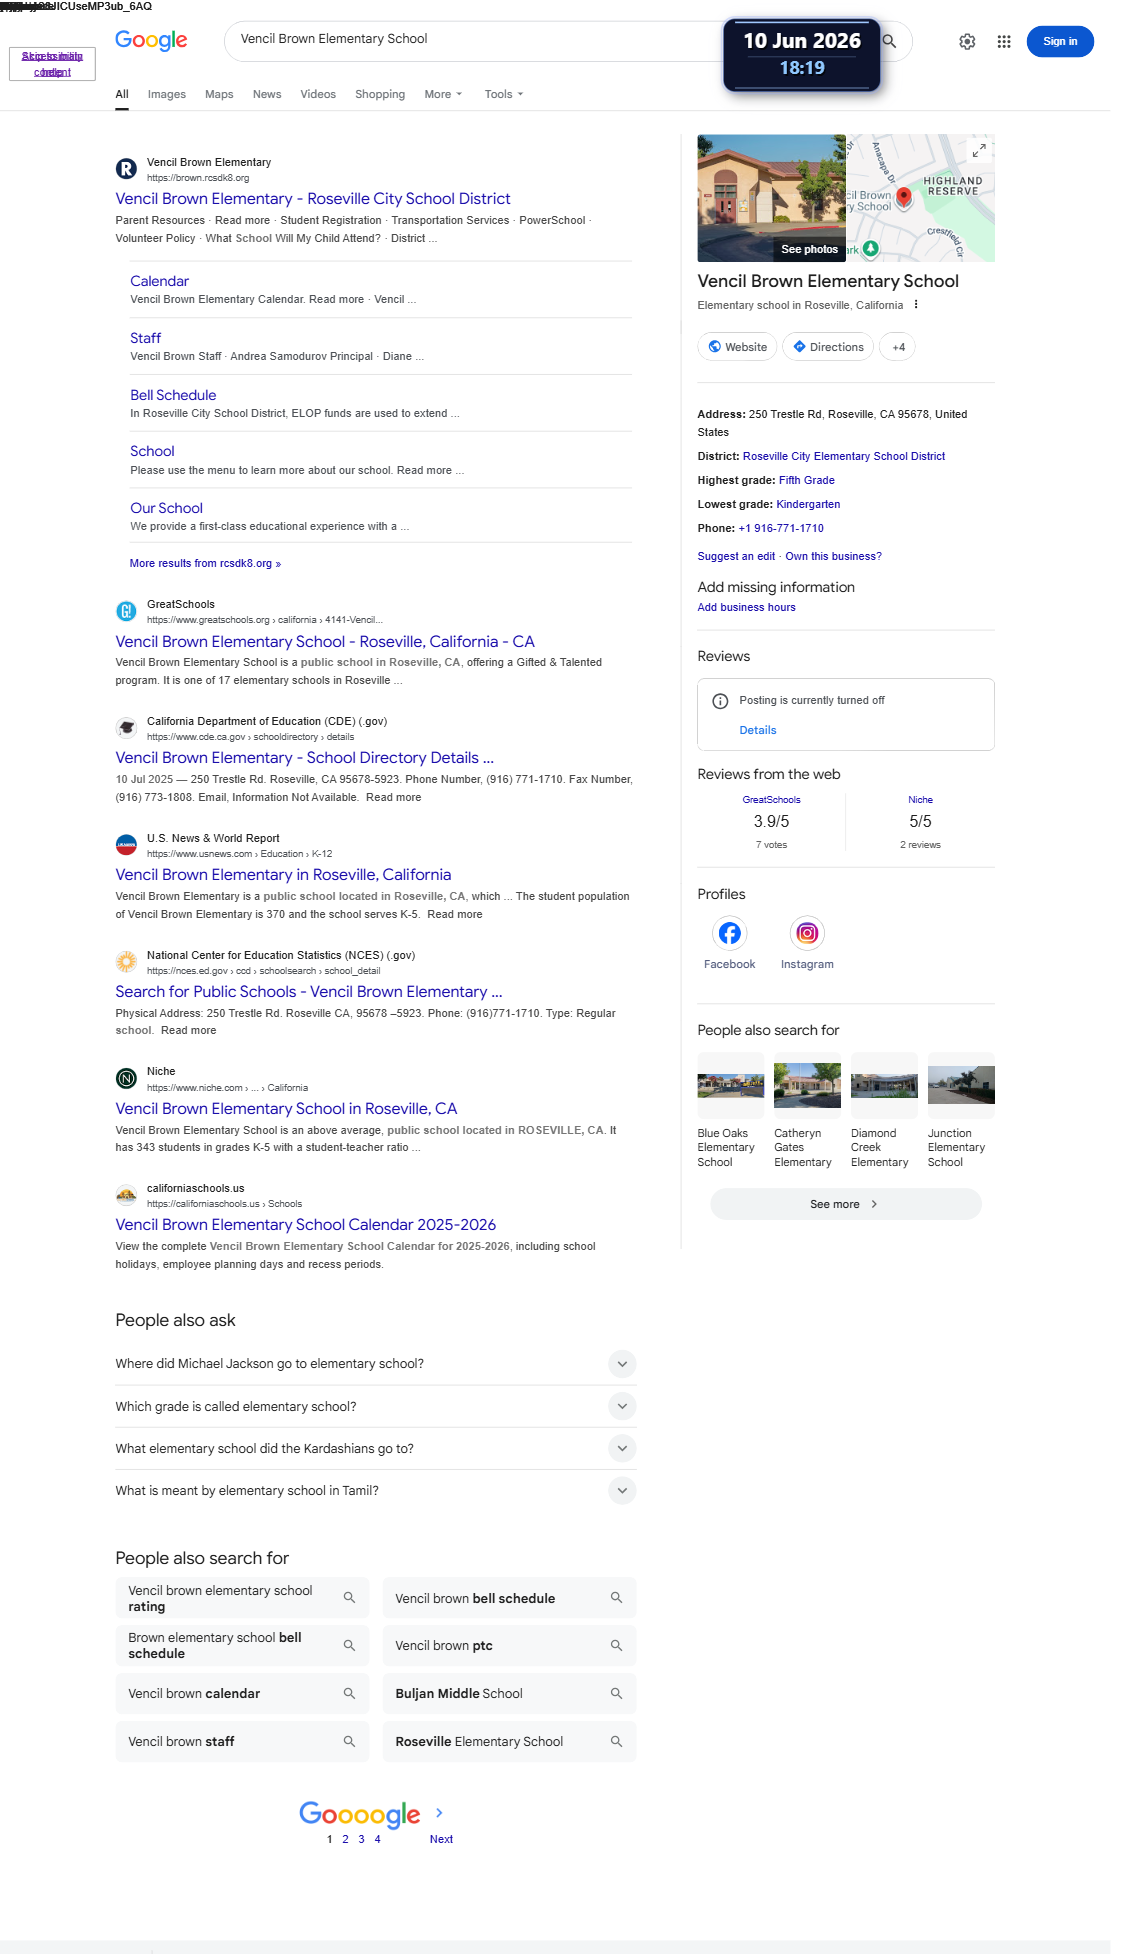Click the search magnifier icon in search box

(x=889, y=42)
